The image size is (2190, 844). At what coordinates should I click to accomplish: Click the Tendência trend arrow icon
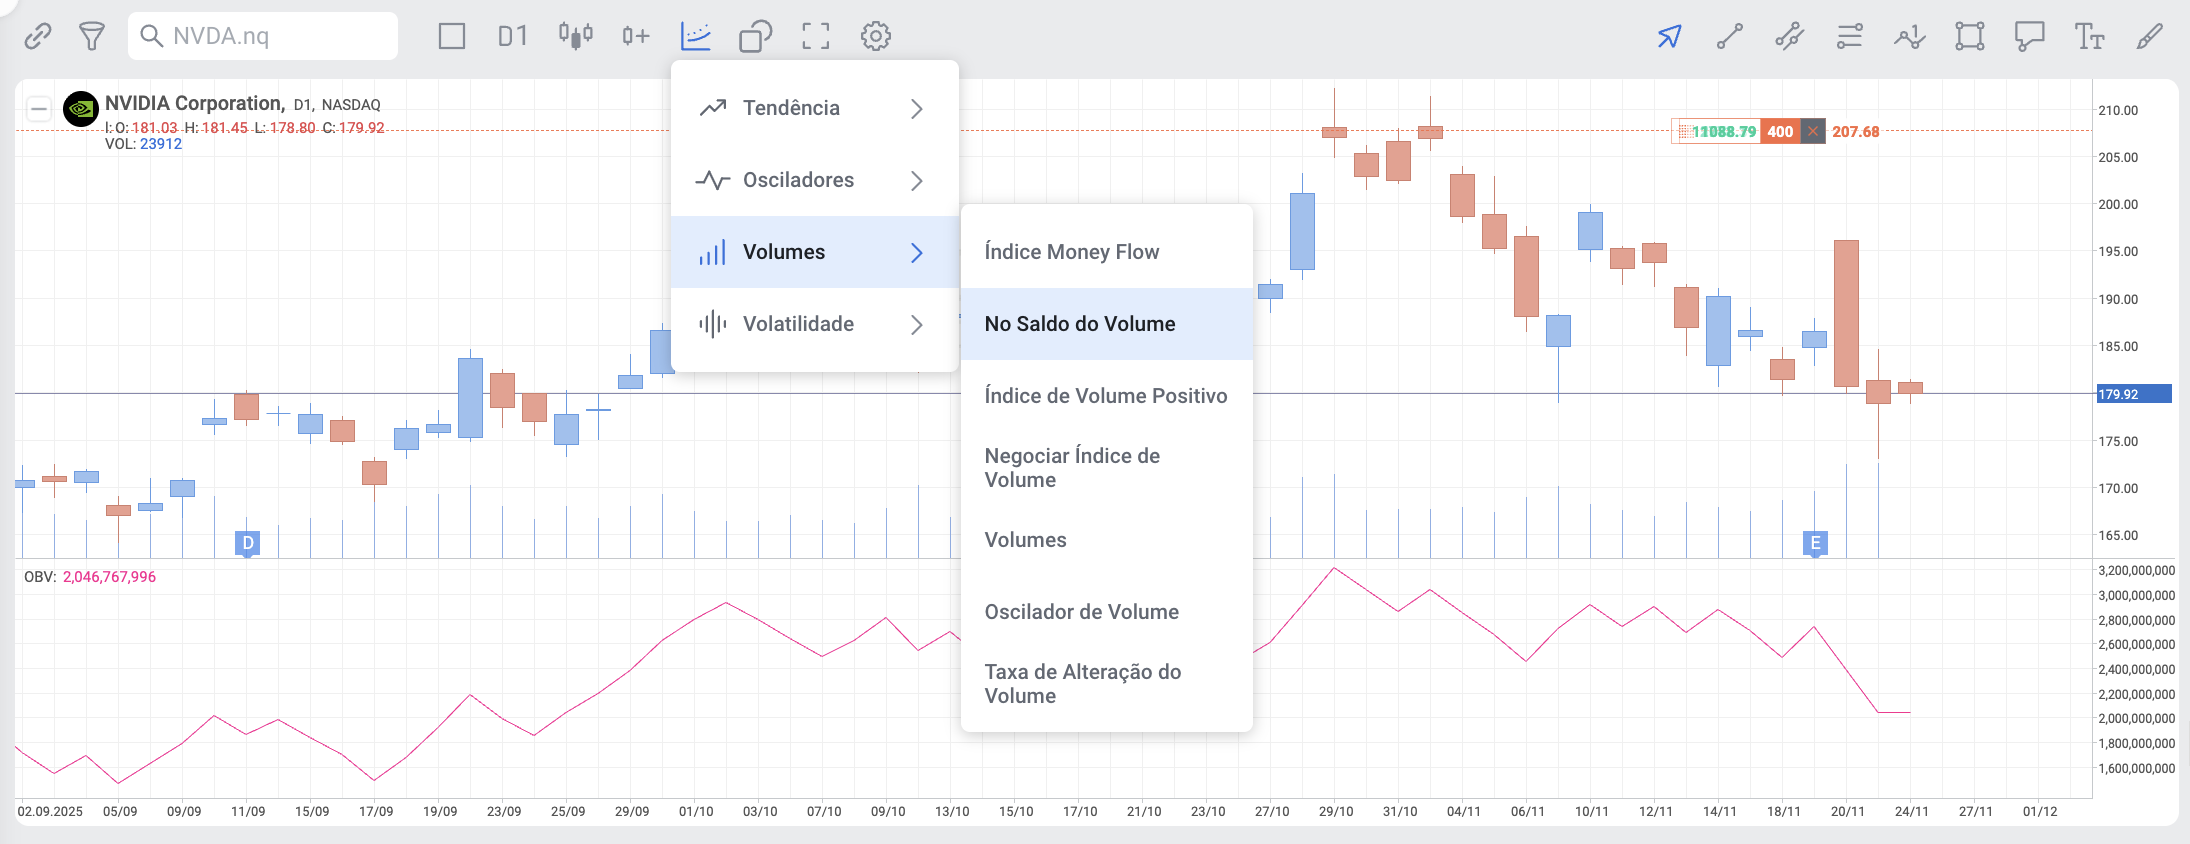coord(713,108)
